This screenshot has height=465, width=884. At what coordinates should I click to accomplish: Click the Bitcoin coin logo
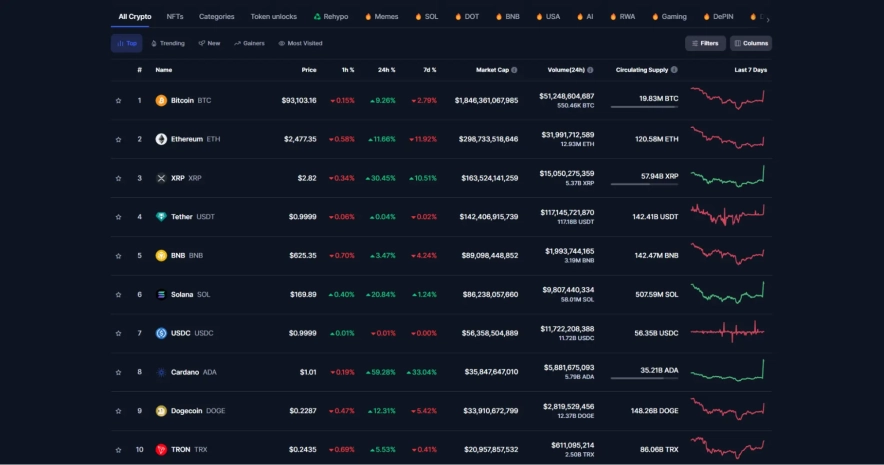tap(161, 100)
